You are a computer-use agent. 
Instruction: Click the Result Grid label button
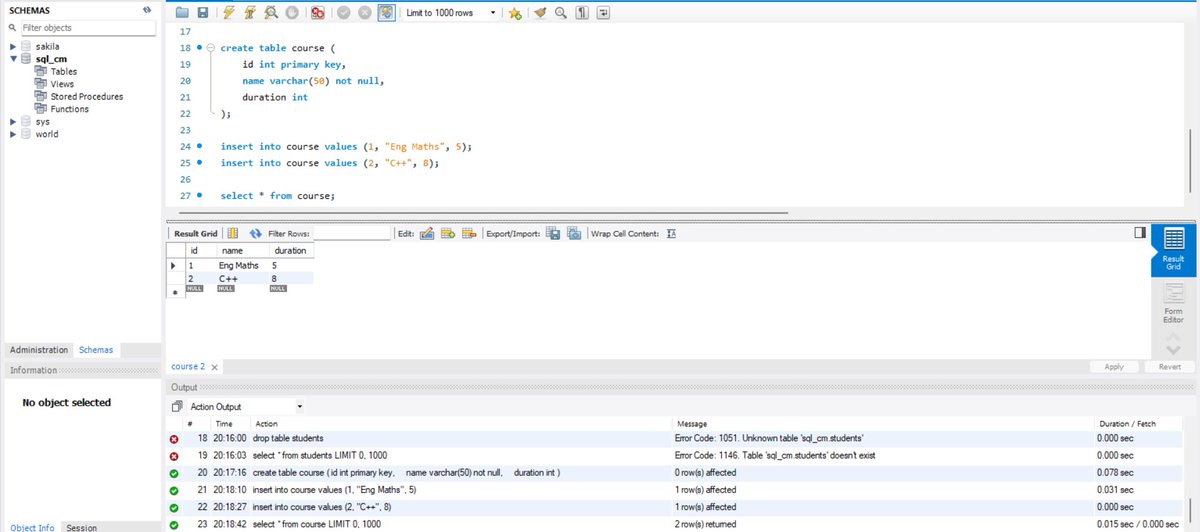pos(196,233)
